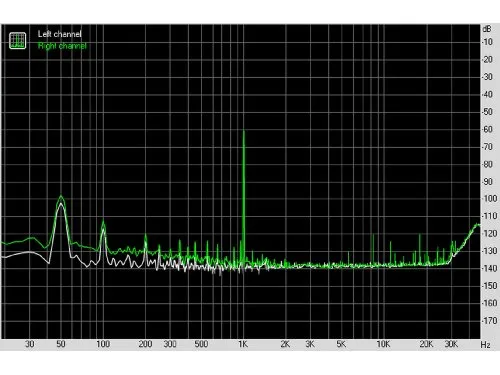Viewport: 500px width, 375px height.
Task: Click the 5K frequency axis label
Action: (341, 344)
